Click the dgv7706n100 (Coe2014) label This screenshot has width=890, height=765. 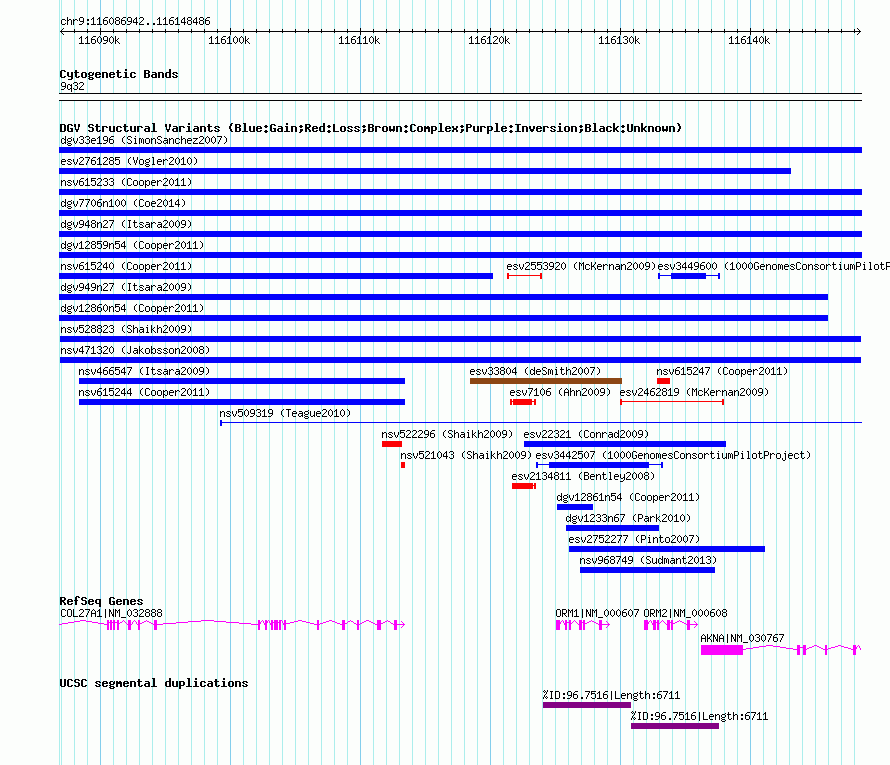point(123,203)
